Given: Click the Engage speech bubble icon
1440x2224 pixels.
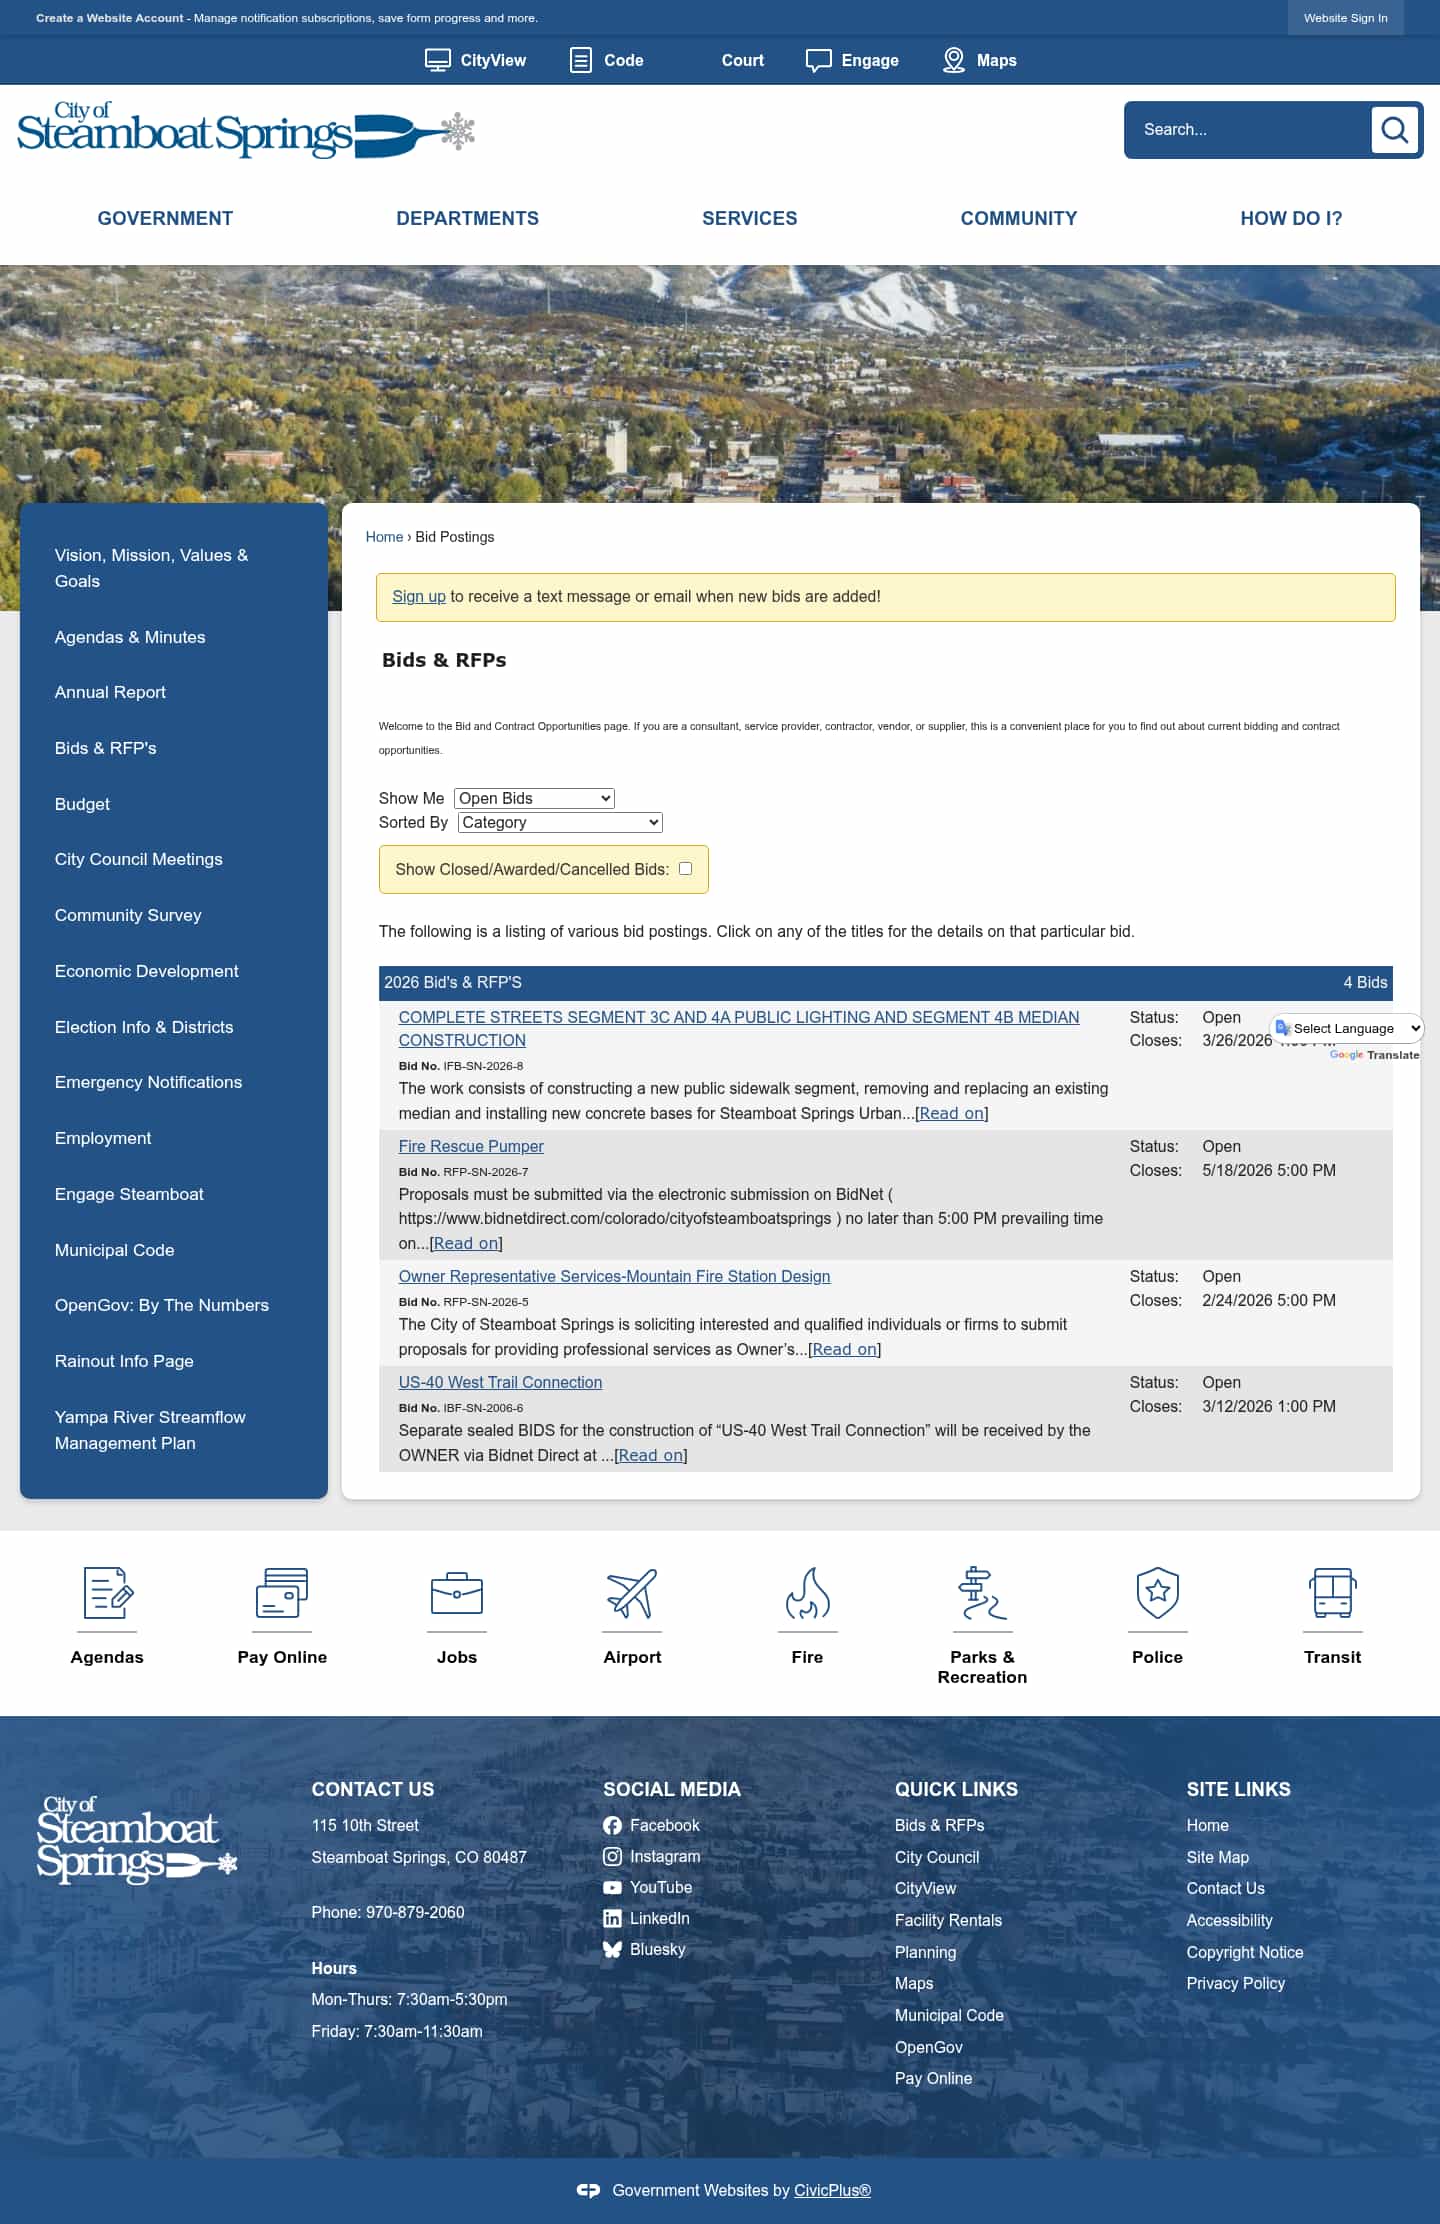Looking at the screenshot, I should pyautogui.click(x=818, y=61).
